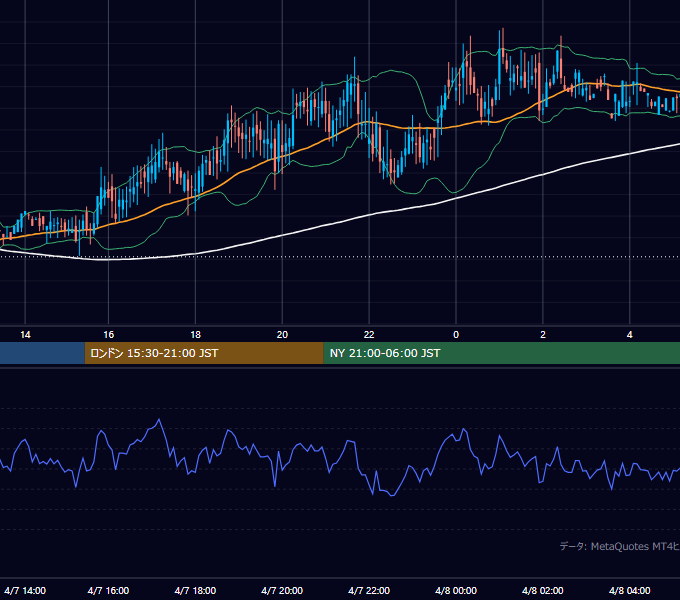Click the 4 hour axis label

pyautogui.click(x=630, y=335)
